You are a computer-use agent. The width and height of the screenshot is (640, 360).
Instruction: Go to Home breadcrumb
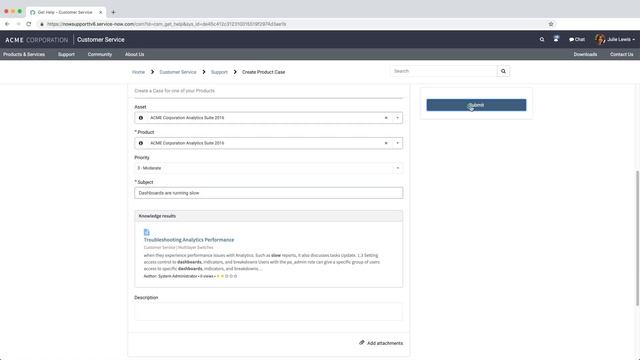(x=138, y=72)
